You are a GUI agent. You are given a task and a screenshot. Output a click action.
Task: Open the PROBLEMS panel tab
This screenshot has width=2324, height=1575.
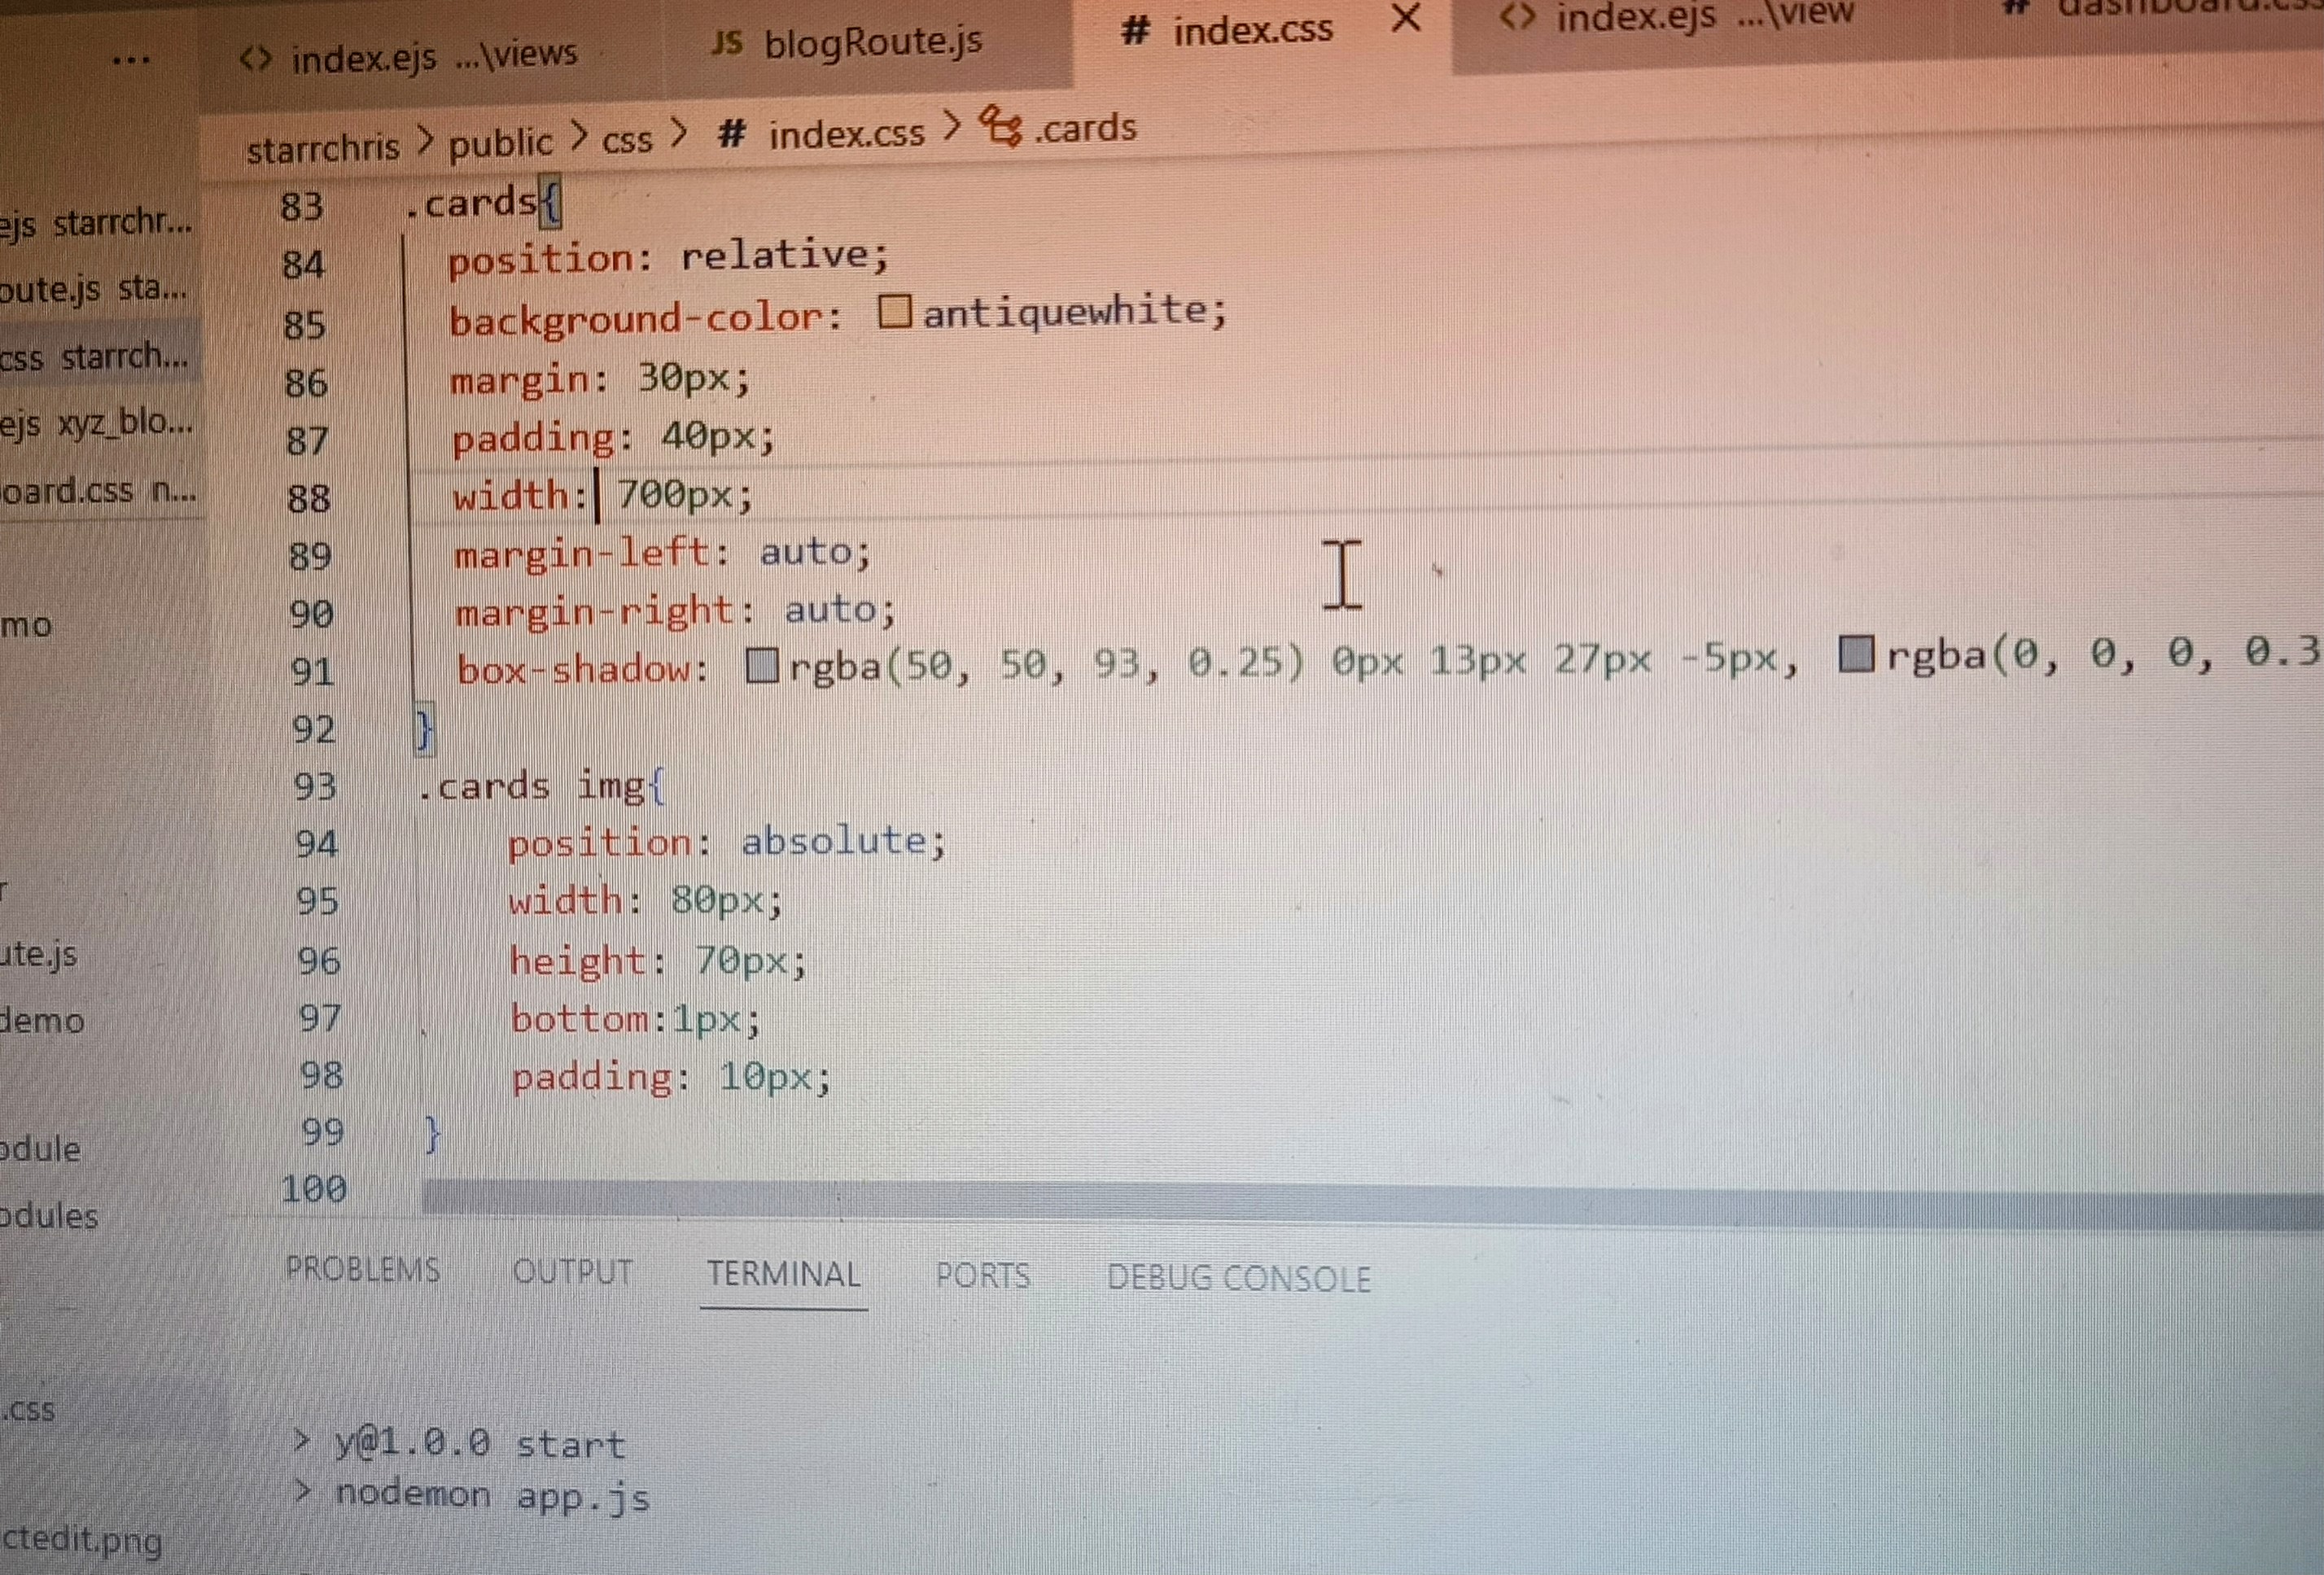362,1269
